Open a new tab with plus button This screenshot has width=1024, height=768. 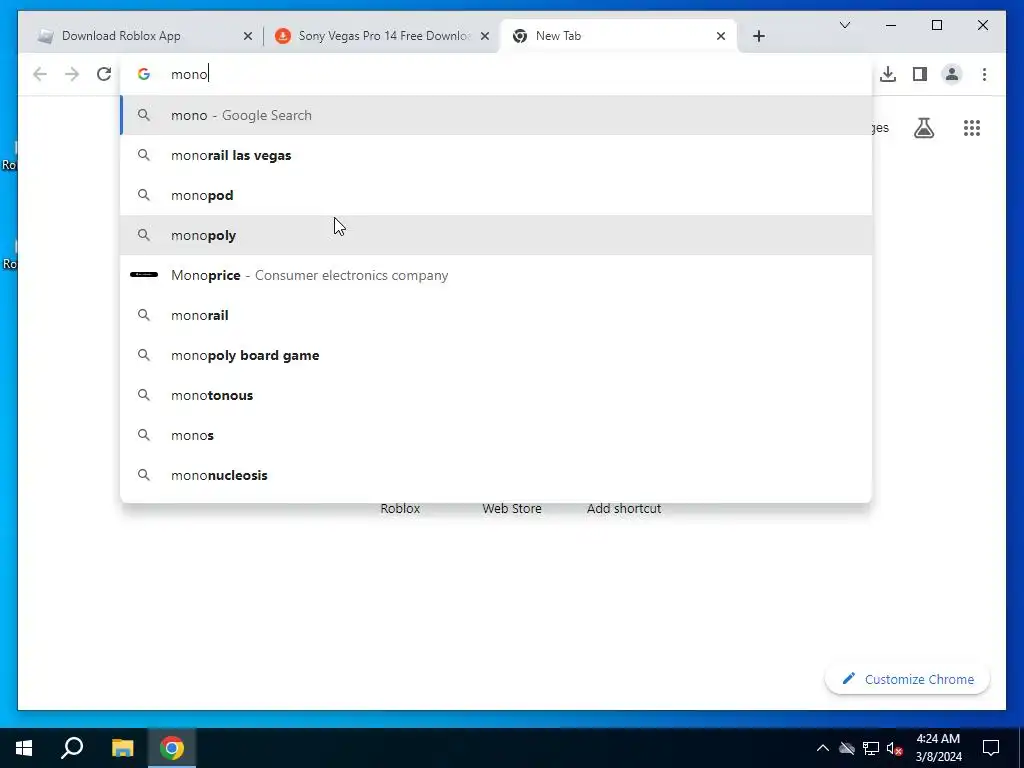[x=758, y=36]
